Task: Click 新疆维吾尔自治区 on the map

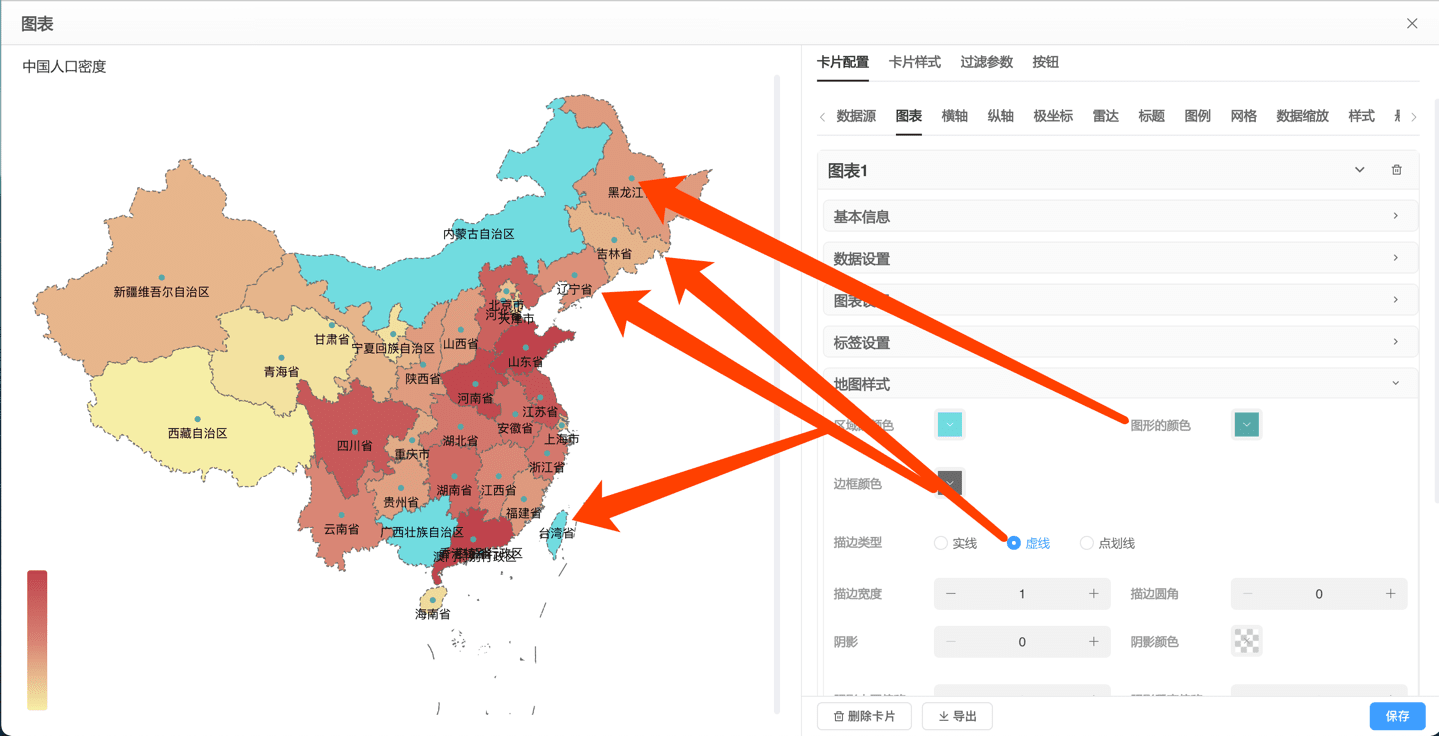Action: point(161,292)
